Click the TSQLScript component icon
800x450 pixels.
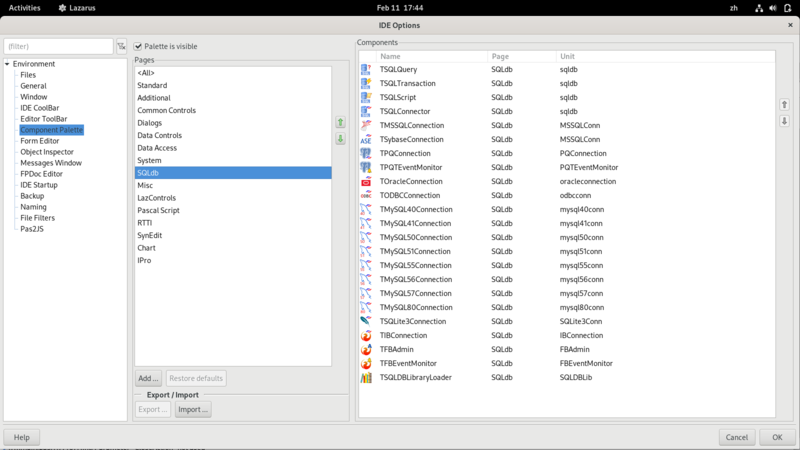tap(366, 97)
